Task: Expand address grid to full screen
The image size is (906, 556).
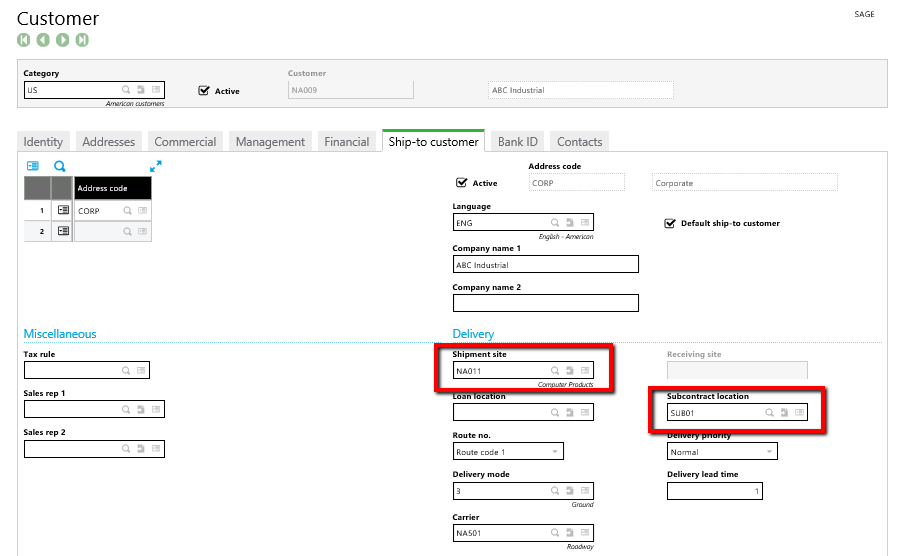Action: click(156, 167)
